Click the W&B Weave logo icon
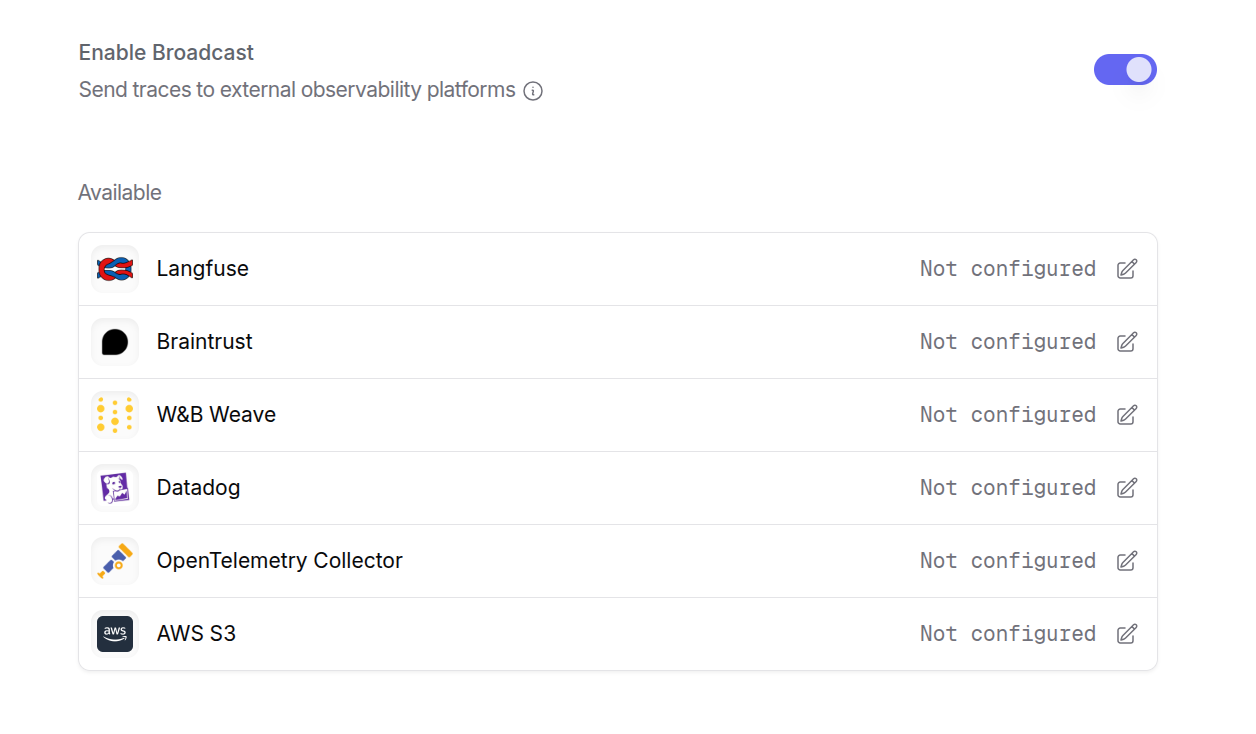Viewport: 1256px width, 734px height. 115,415
